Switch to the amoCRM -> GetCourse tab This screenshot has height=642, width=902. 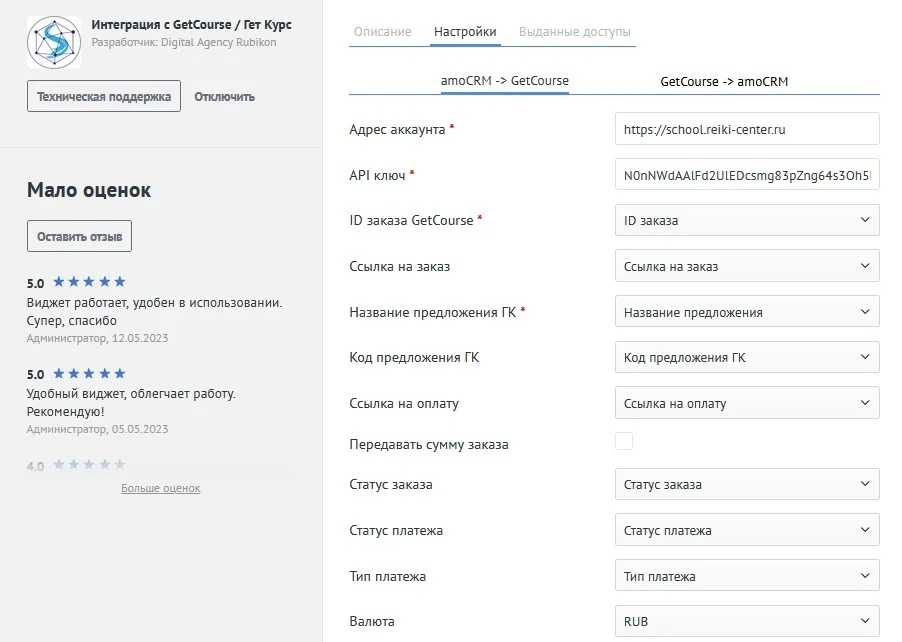505,83
